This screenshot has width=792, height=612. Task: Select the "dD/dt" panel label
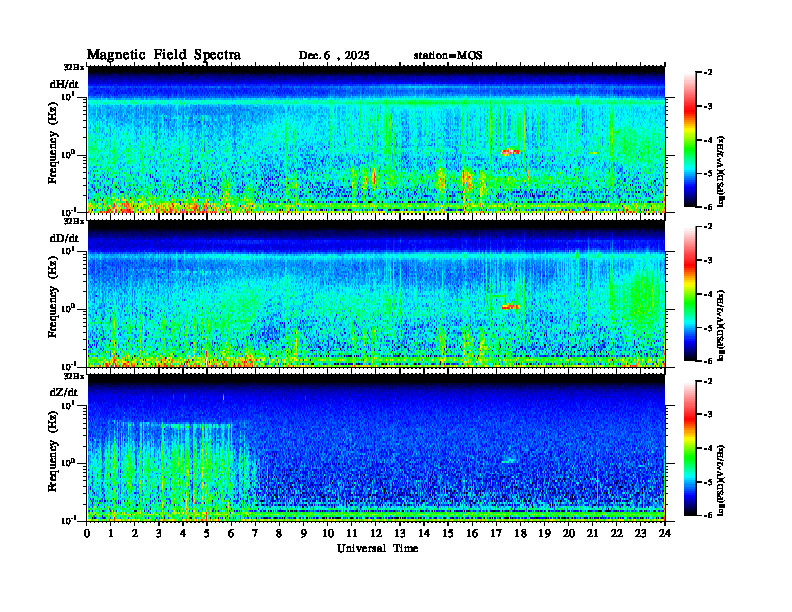pyautogui.click(x=64, y=238)
